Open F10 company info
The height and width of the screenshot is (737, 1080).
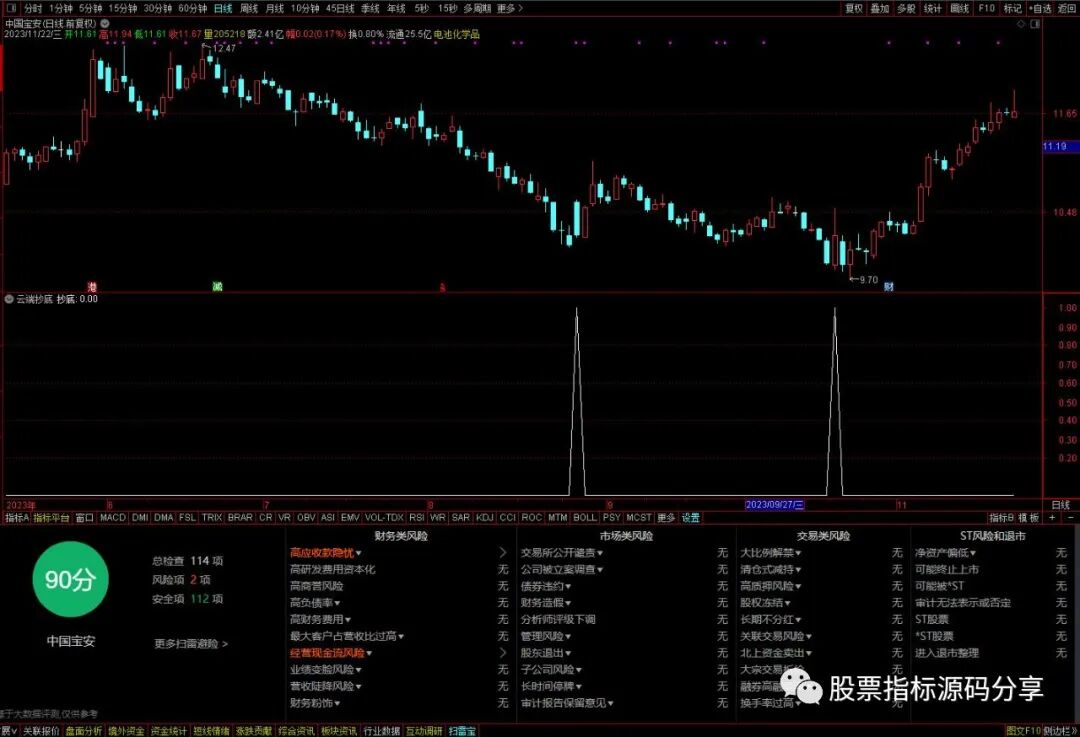pos(986,8)
